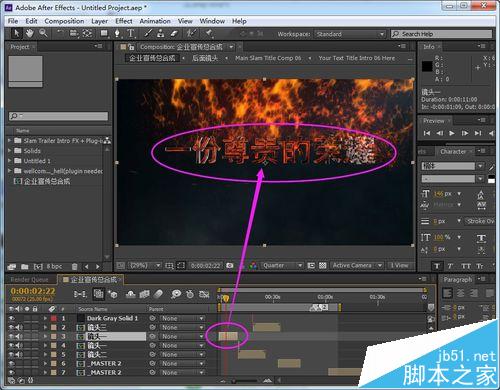
Task: Toggle motion blur switch in timeline
Action: 159,294
